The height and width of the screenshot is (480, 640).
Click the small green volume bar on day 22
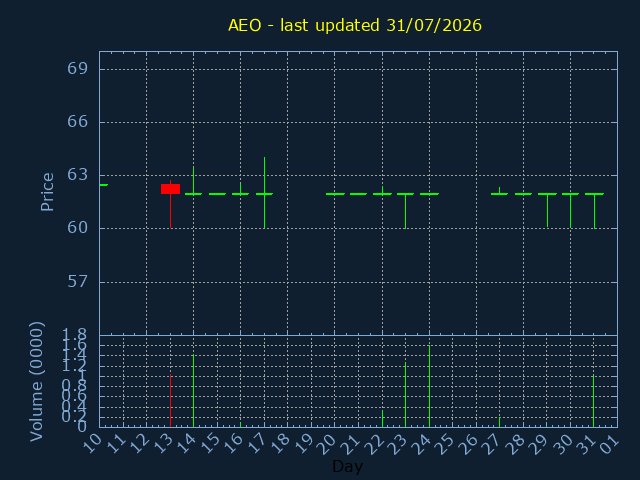[x=382, y=419]
